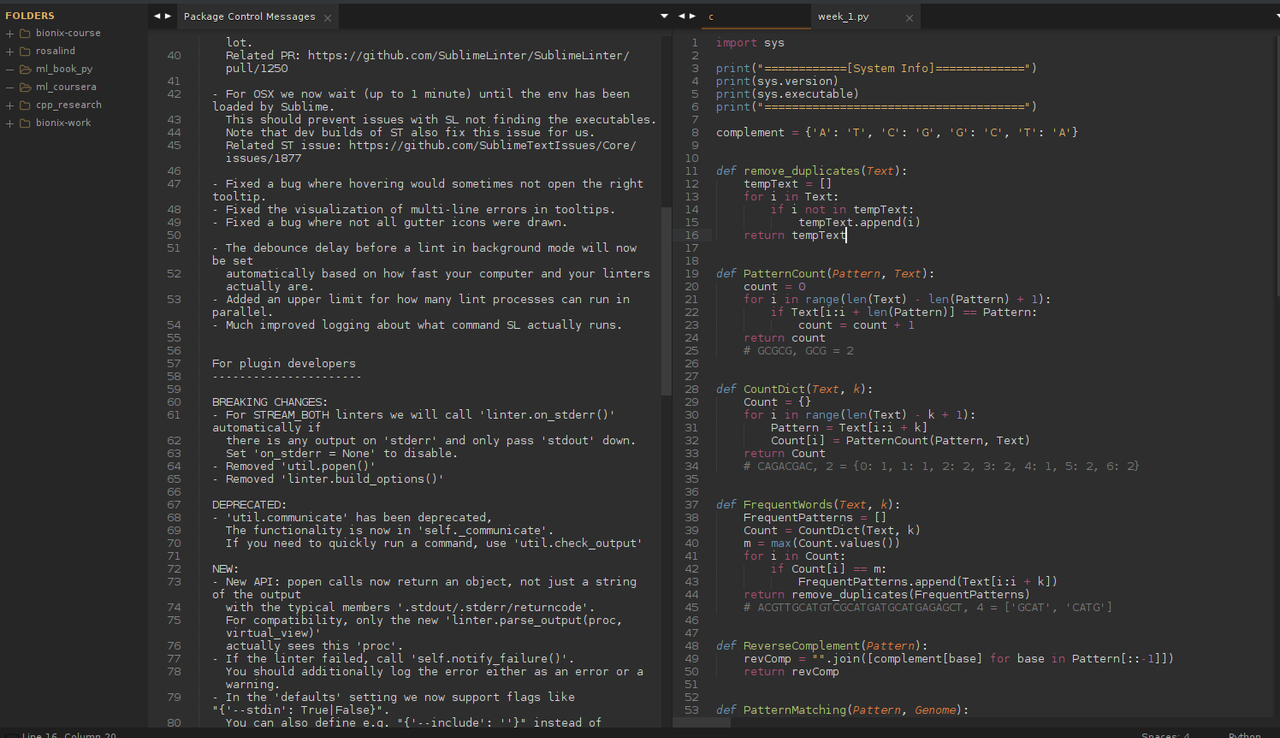
Task: Switch to Package Control Messages tab
Action: click(x=249, y=16)
